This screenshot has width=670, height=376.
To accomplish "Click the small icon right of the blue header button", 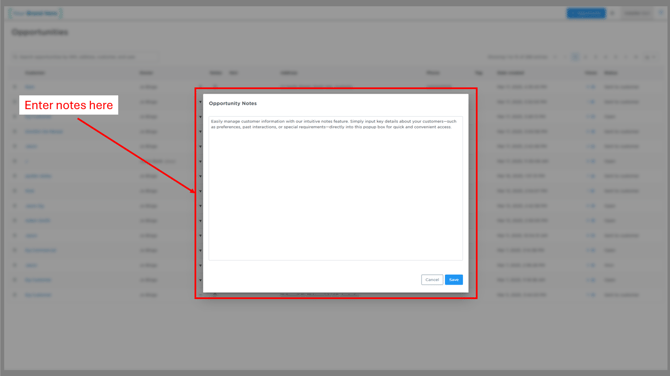I will (612, 13).
